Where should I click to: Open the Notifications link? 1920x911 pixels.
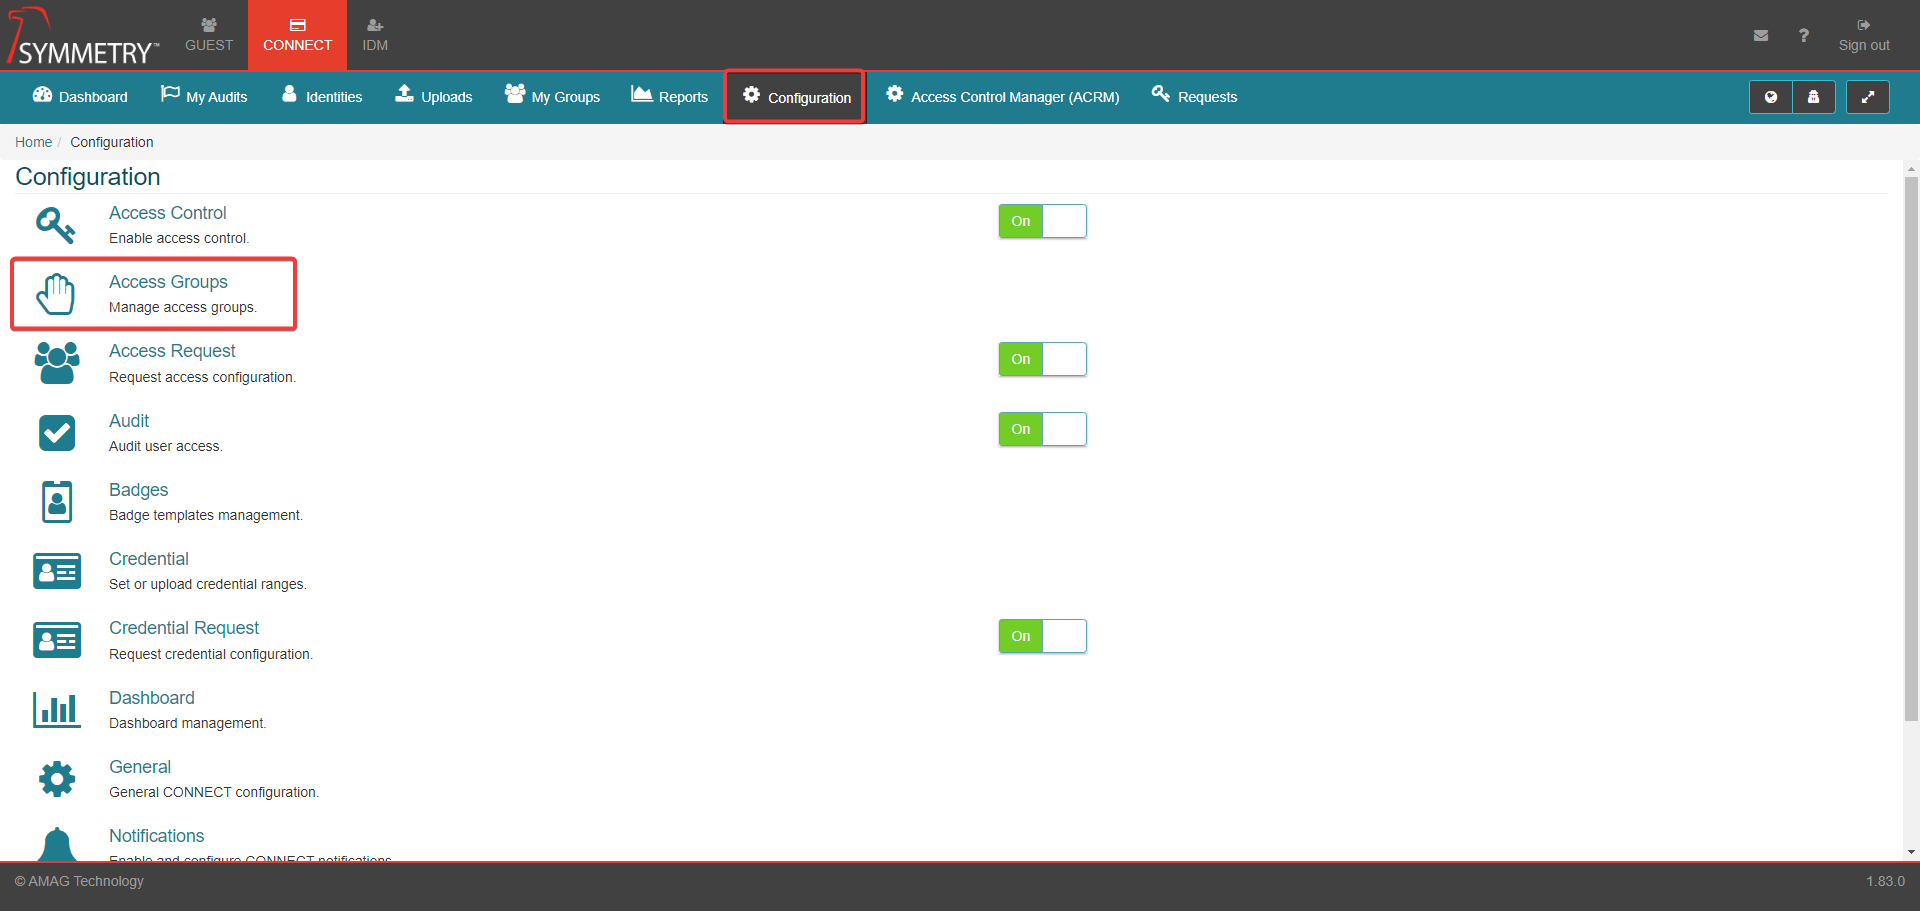(x=156, y=836)
